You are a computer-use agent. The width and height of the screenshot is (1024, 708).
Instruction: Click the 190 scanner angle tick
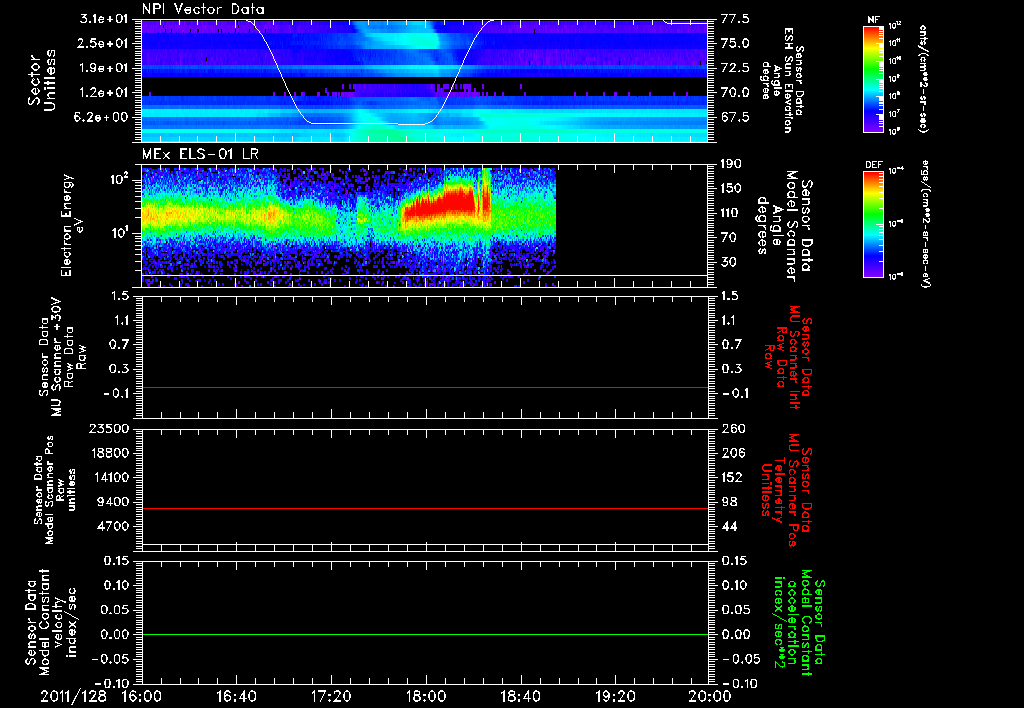coord(731,164)
